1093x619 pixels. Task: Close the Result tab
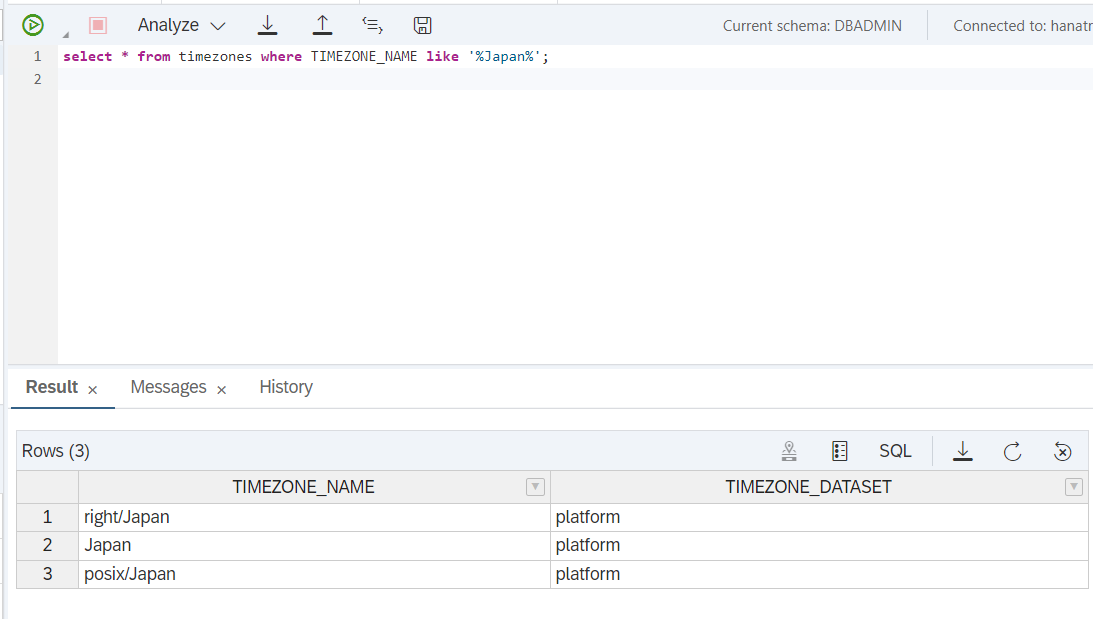(x=92, y=390)
